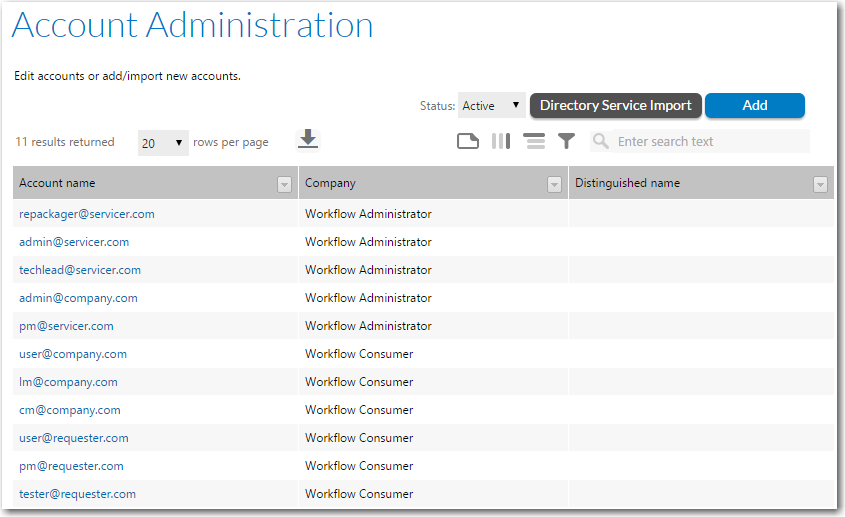Open the rows per page dropdown
Image resolution: width=845 pixels, height=517 pixels.
coord(163,143)
